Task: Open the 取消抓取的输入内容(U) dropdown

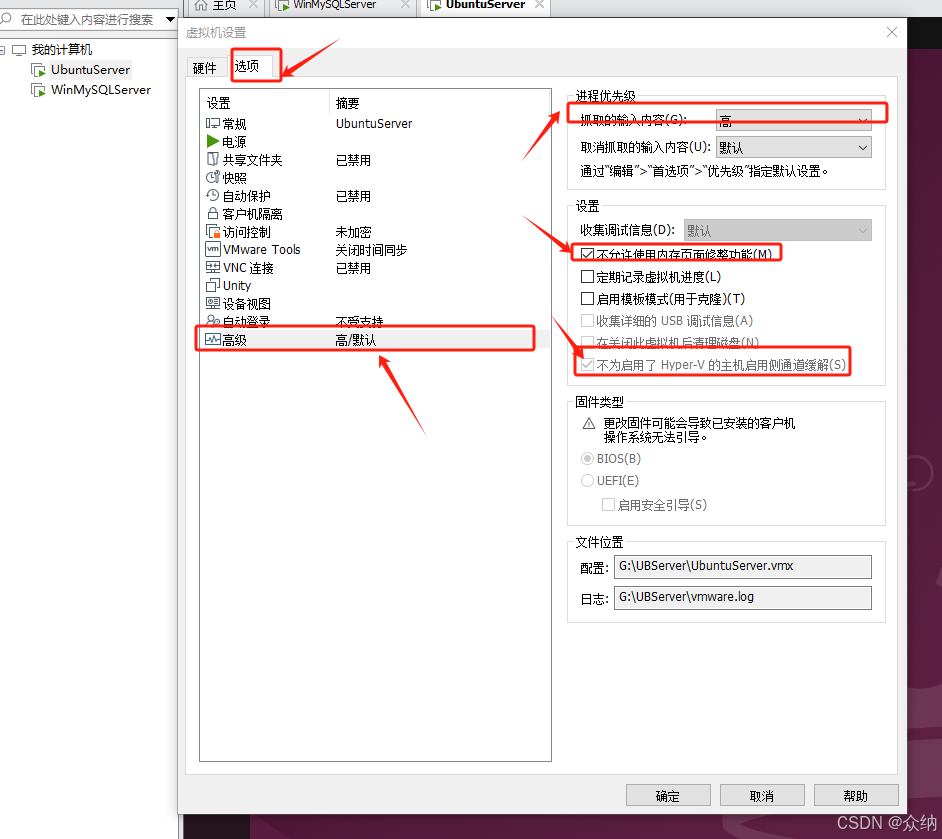Action: point(794,147)
